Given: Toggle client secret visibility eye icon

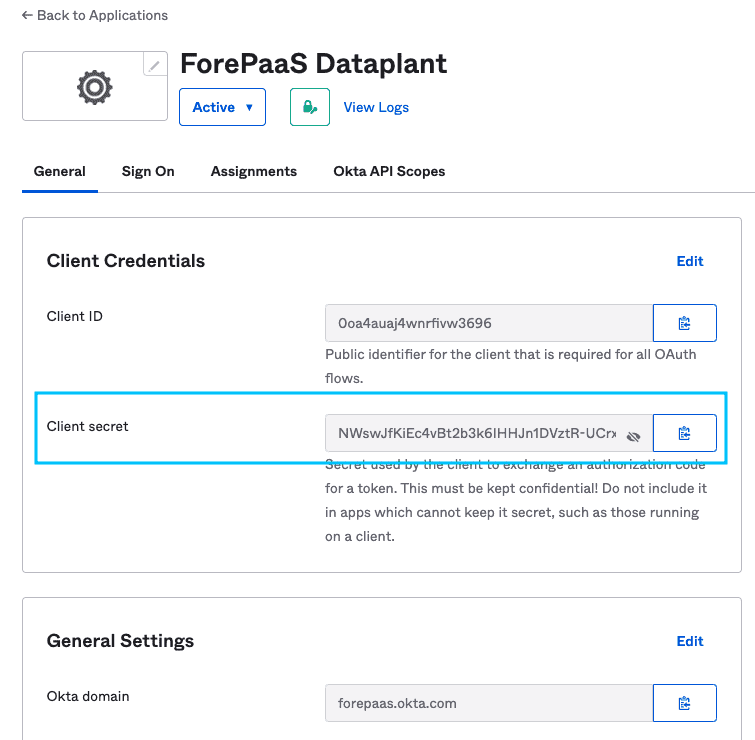Looking at the screenshot, I should pyautogui.click(x=633, y=436).
